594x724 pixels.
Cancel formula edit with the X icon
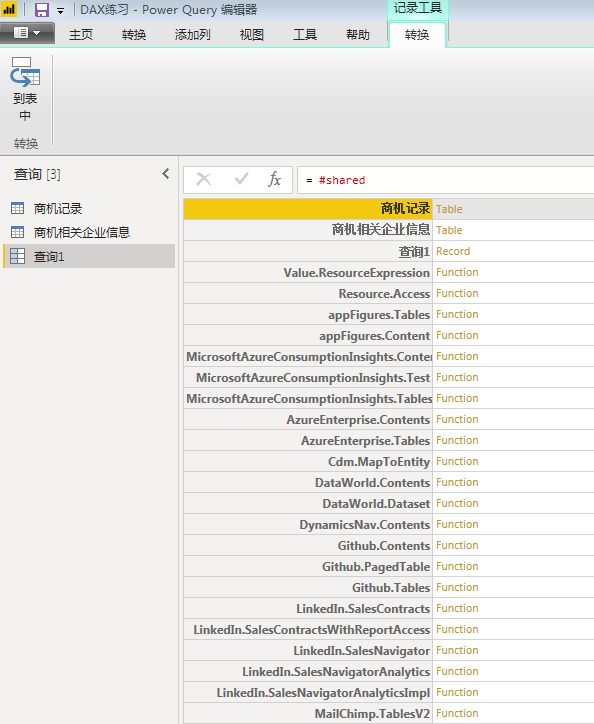204,179
